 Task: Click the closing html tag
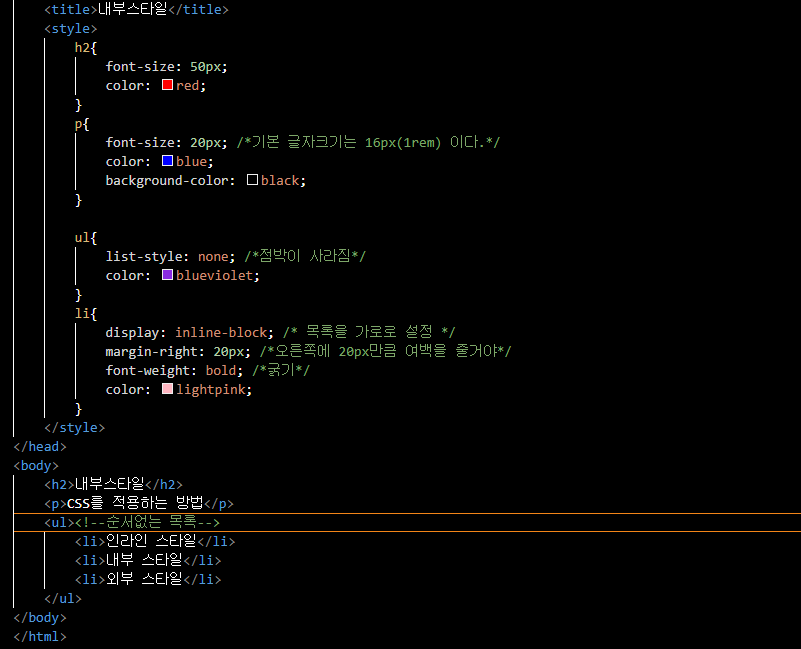coord(40,636)
